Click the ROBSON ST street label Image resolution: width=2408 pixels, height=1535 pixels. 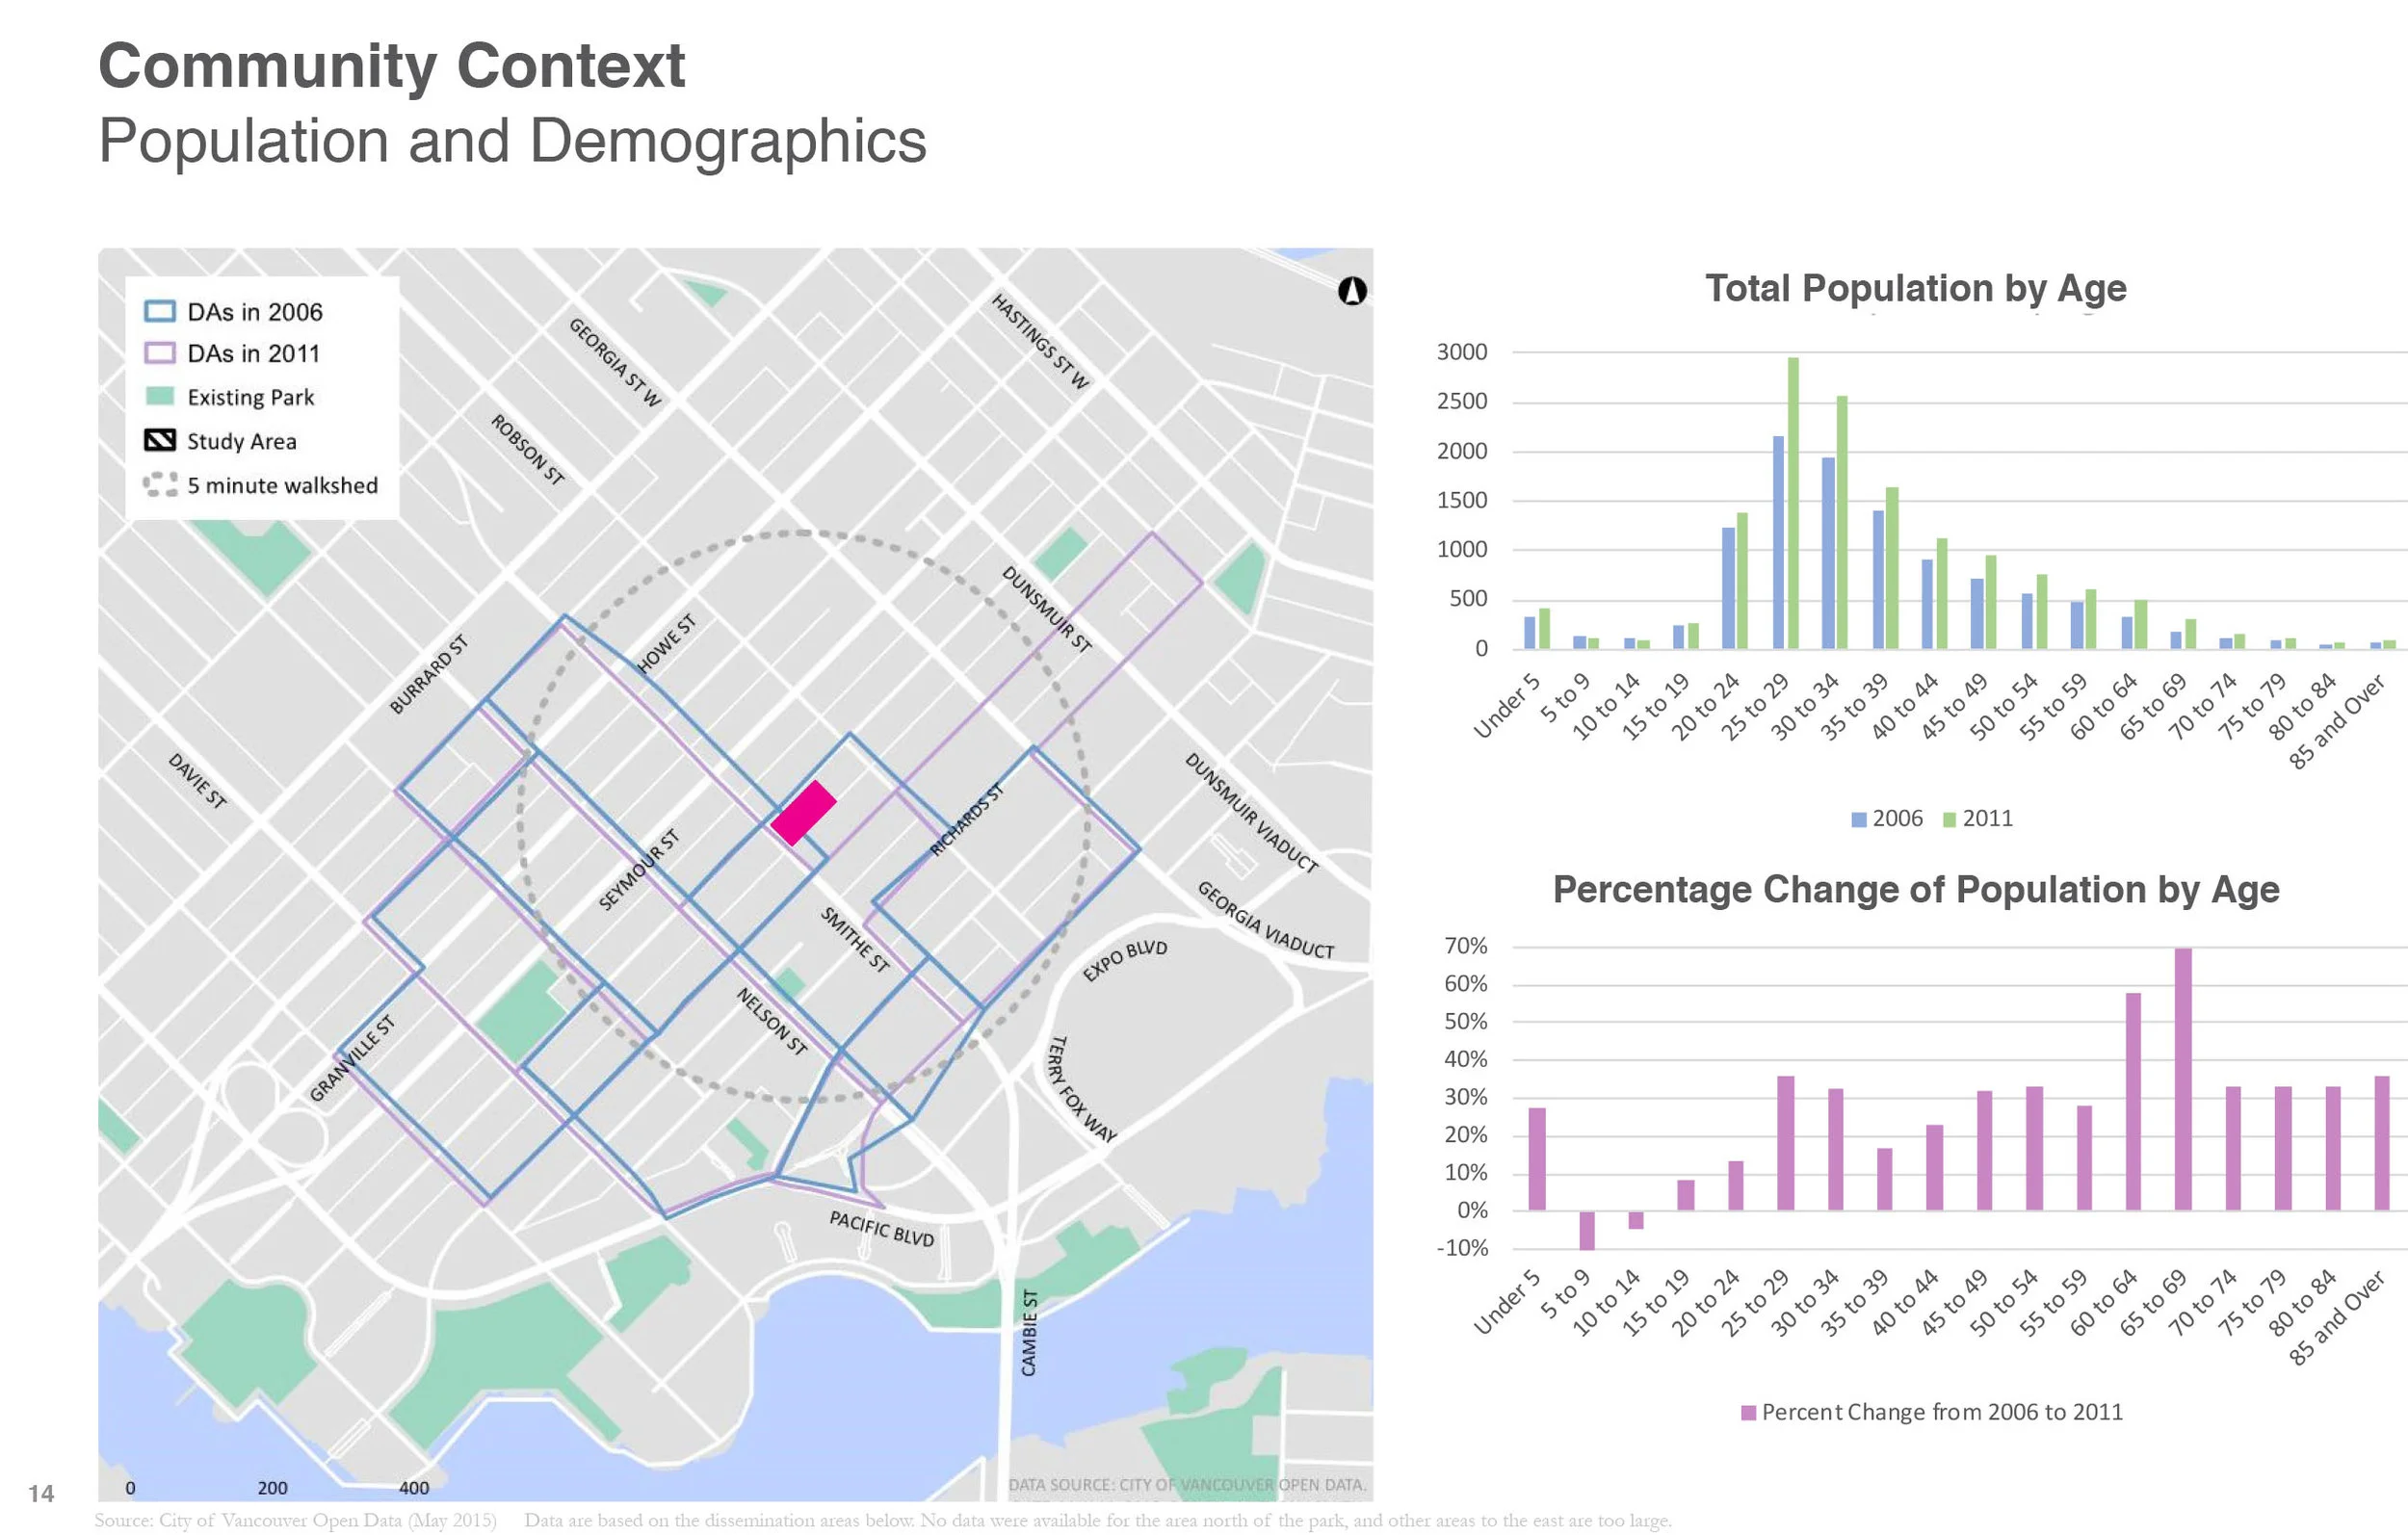[x=528, y=450]
